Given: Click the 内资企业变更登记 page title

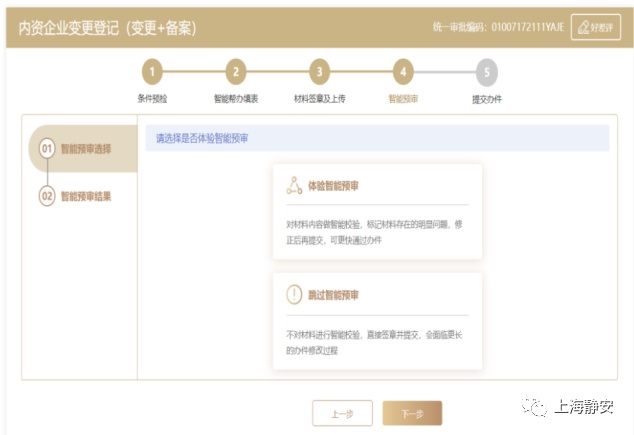Looking at the screenshot, I should (107, 28).
